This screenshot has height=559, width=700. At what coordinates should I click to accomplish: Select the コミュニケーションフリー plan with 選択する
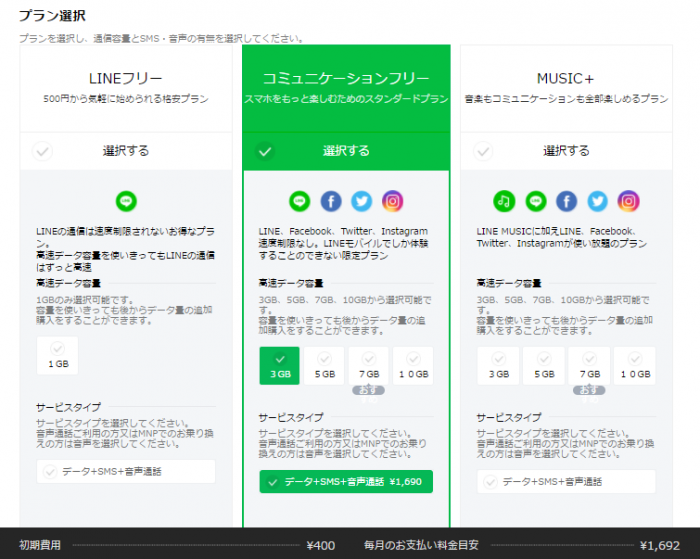[x=346, y=151]
